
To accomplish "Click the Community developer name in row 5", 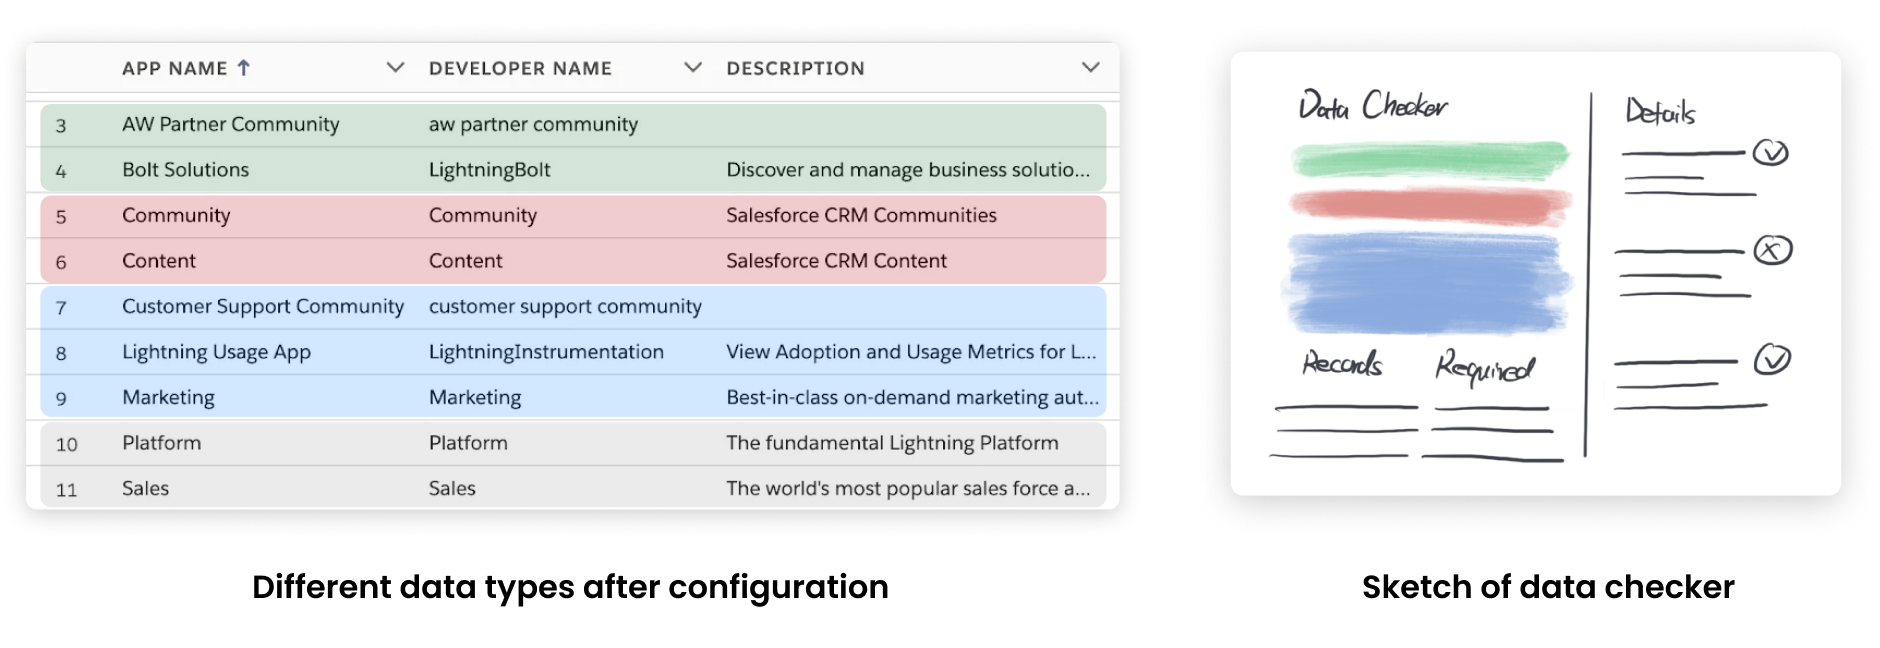I will pos(483,215).
